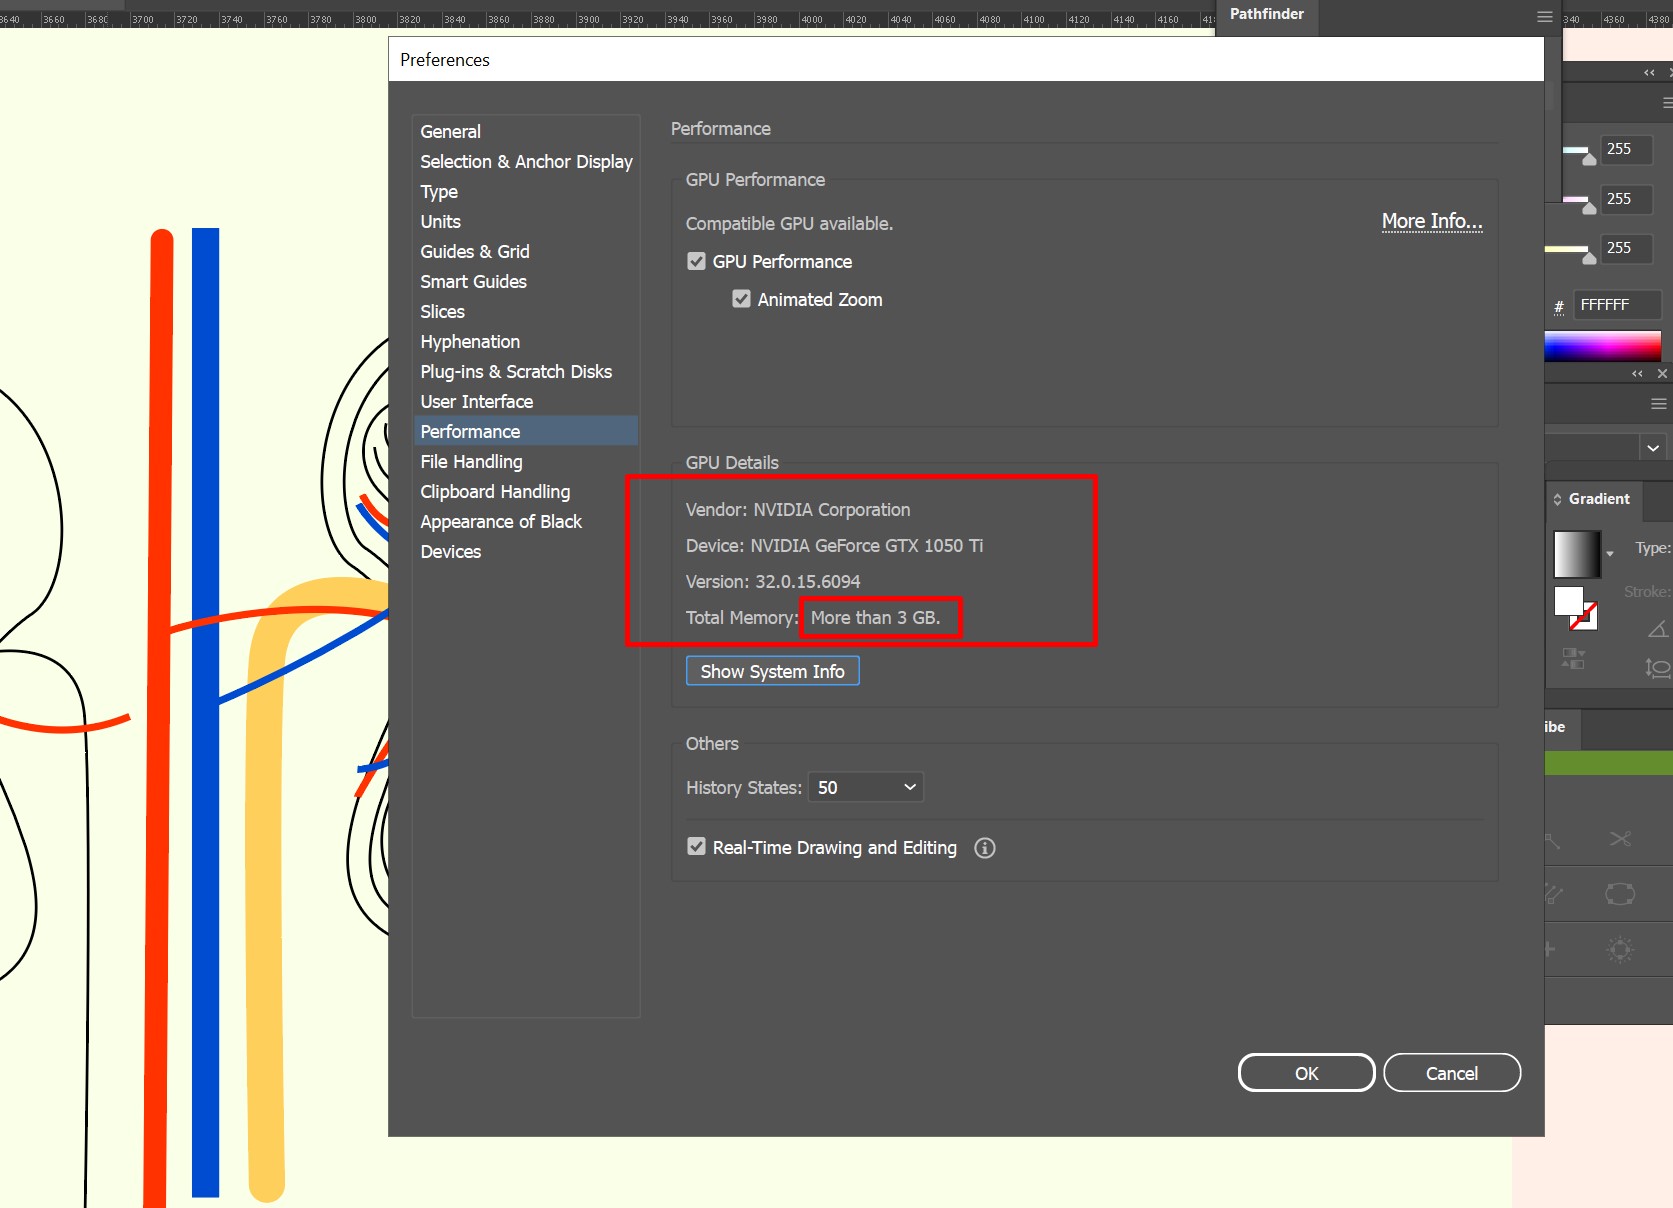Viewport: 1673px width, 1208px height.
Task: Uncheck Animated Zoom
Action: pyautogui.click(x=741, y=298)
